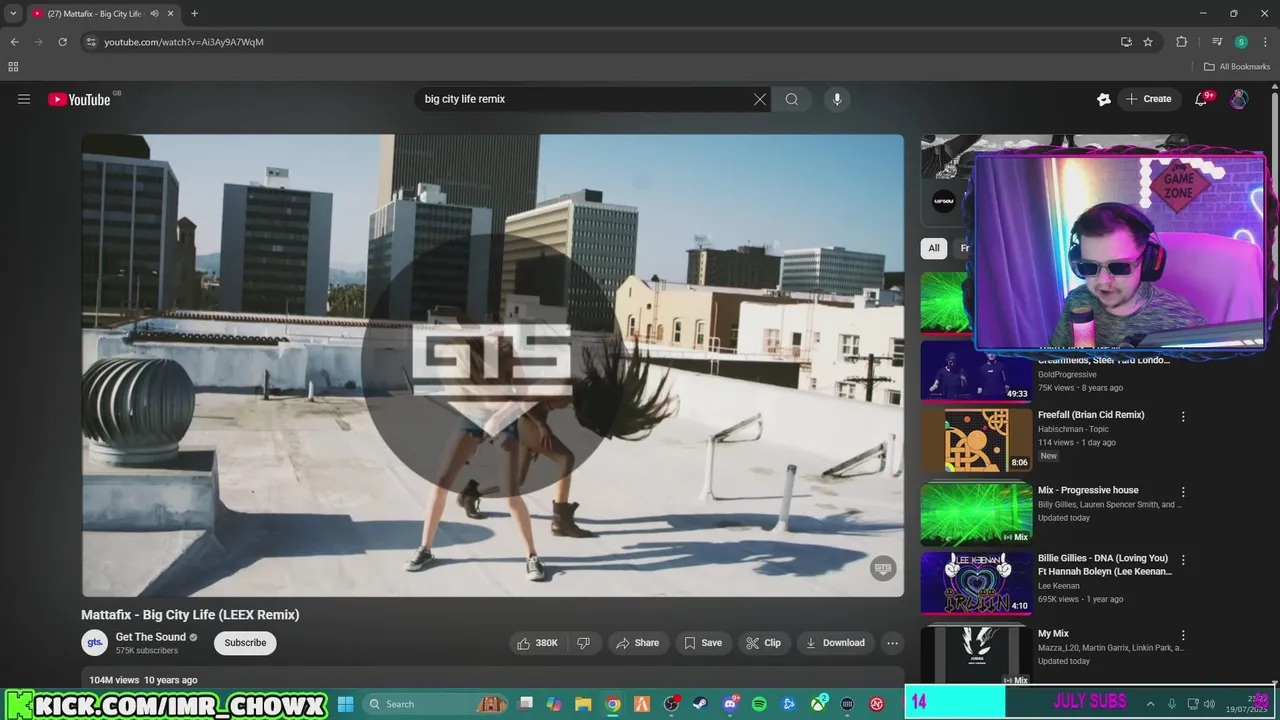Open the Chrome three-dot menu
Viewport: 1280px width, 720px height.
pyautogui.click(x=1265, y=42)
